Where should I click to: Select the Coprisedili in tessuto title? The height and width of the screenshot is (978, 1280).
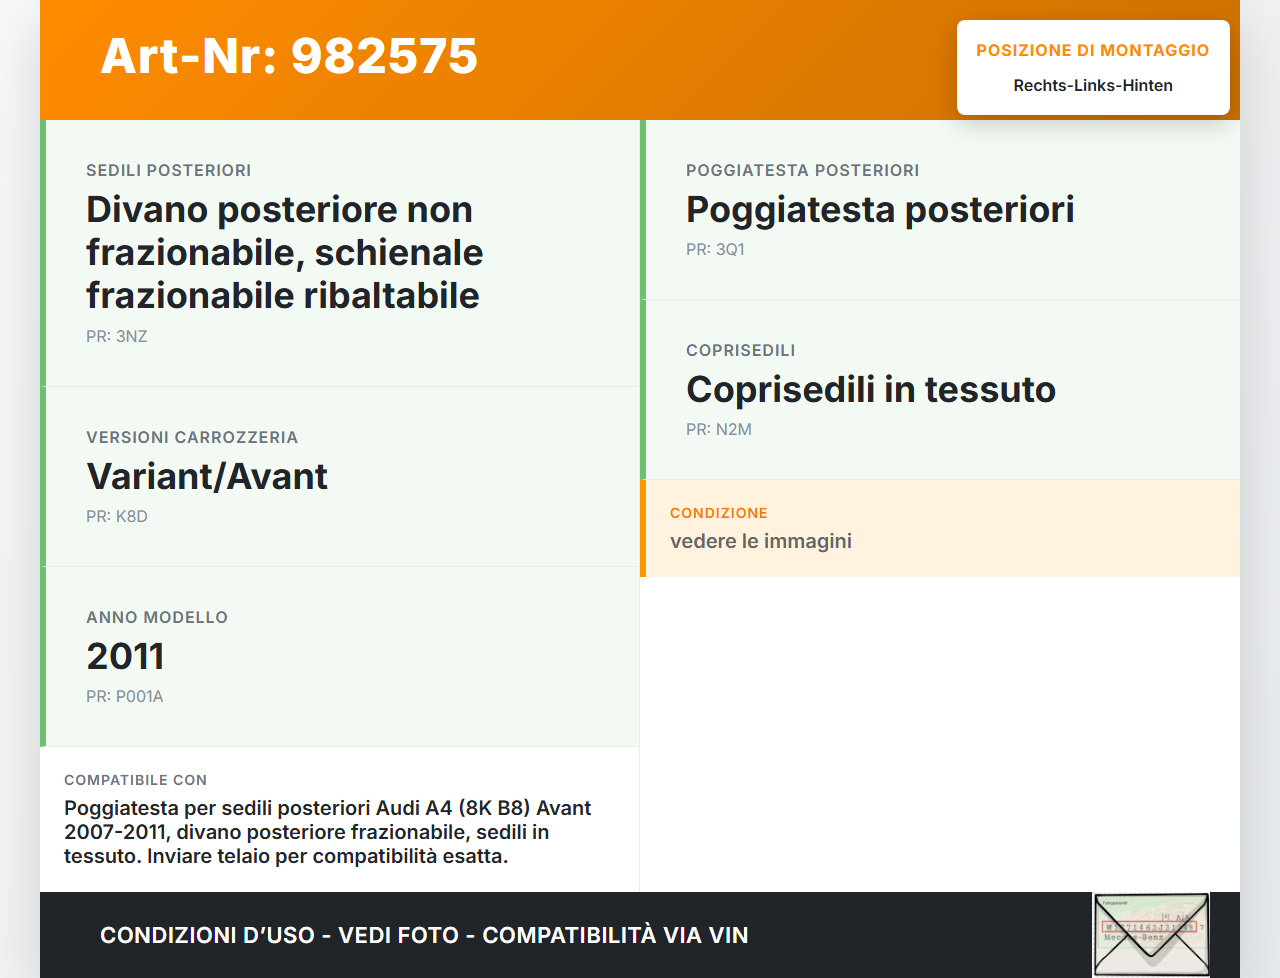coord(871,389)
